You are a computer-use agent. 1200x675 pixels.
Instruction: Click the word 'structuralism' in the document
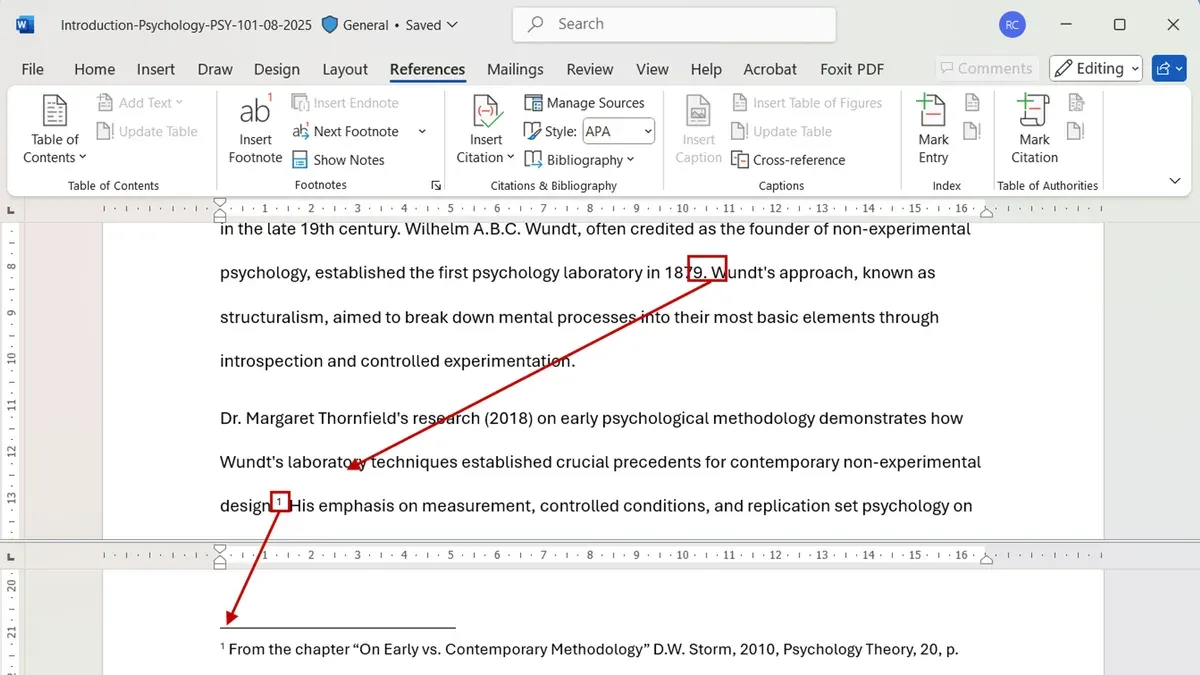click(272, 317)
